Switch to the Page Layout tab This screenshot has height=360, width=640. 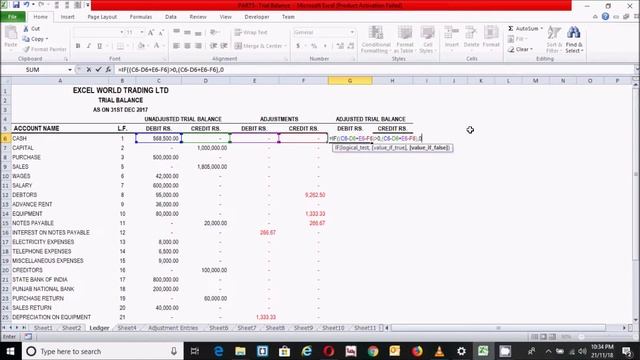102,17
